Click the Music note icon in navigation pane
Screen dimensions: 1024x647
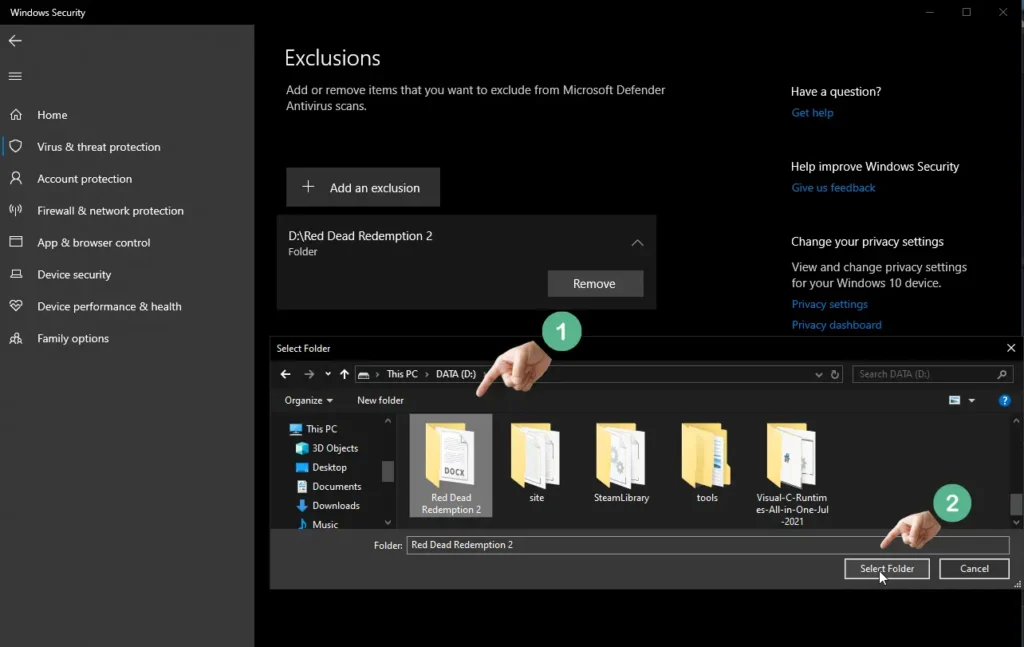pos(302,524)
